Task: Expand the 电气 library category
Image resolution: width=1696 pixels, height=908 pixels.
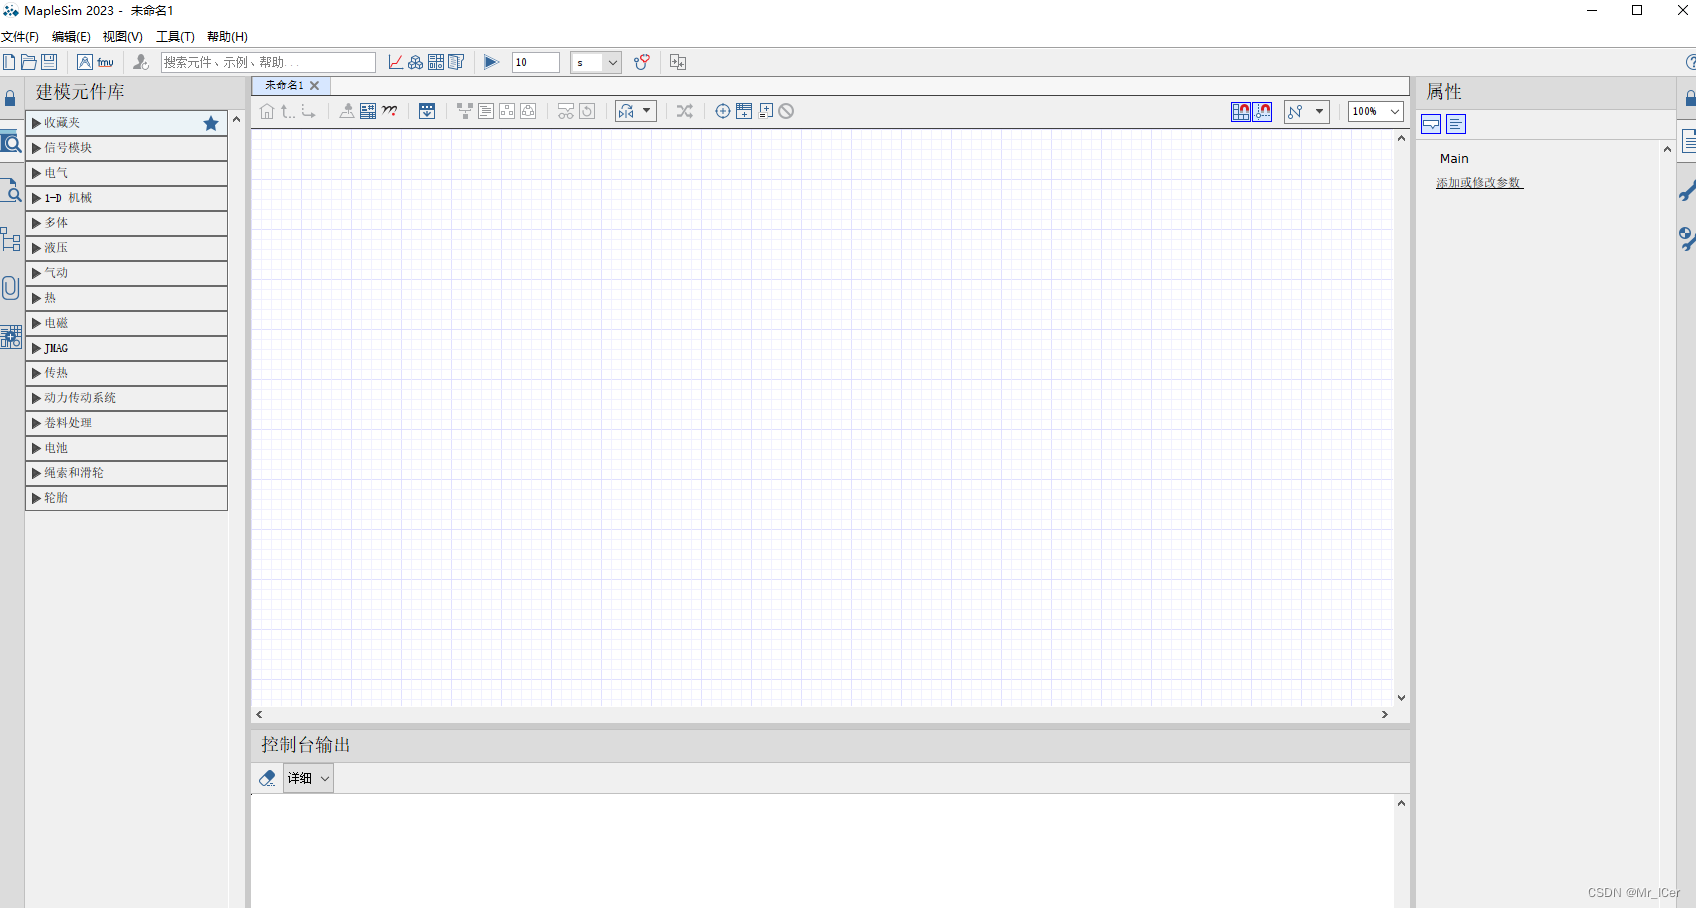Action: pos(126,173)
